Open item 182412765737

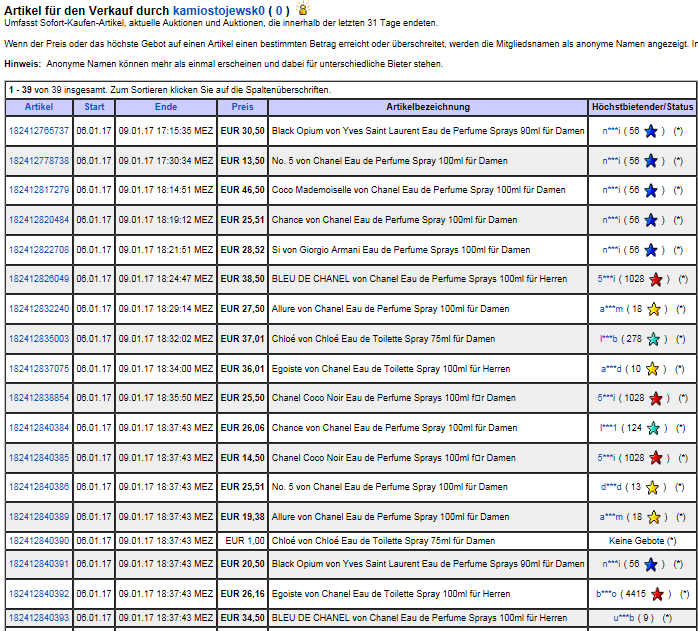point(39,131)
